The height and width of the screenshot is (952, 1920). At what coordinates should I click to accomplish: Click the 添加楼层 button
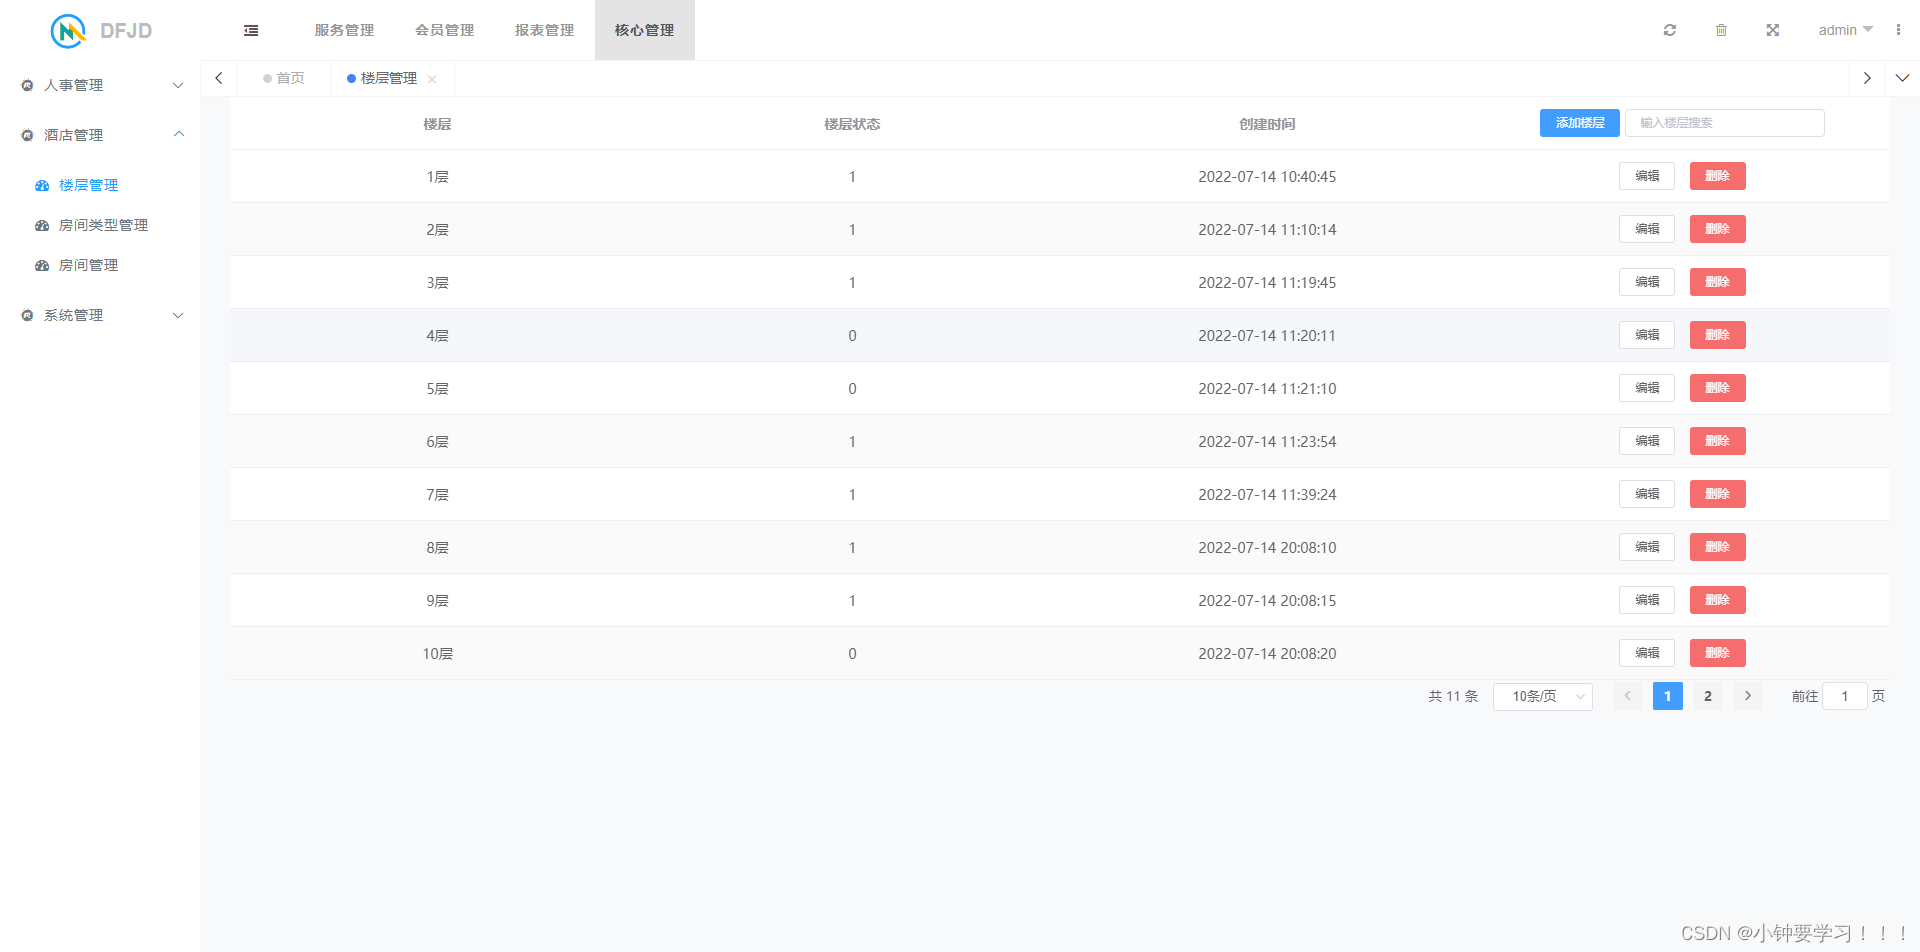pos(1579,123)
